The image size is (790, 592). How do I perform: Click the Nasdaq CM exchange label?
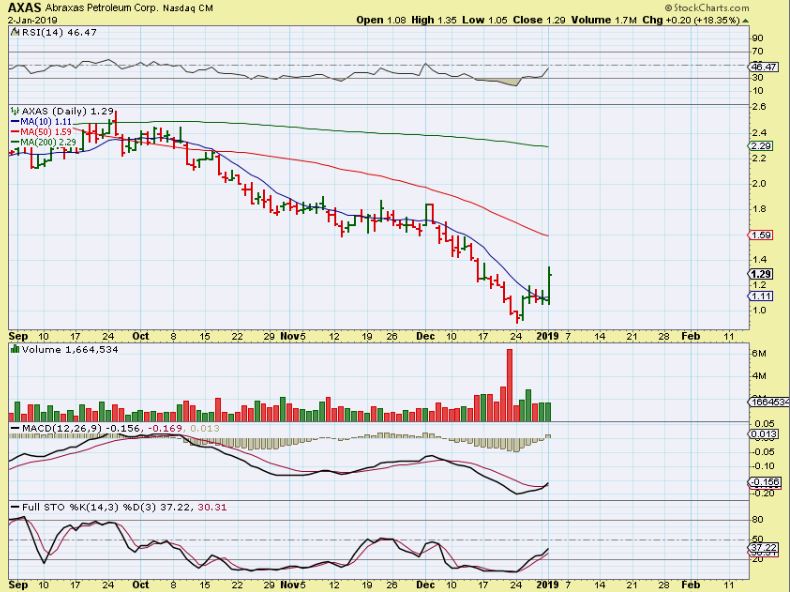187,9
